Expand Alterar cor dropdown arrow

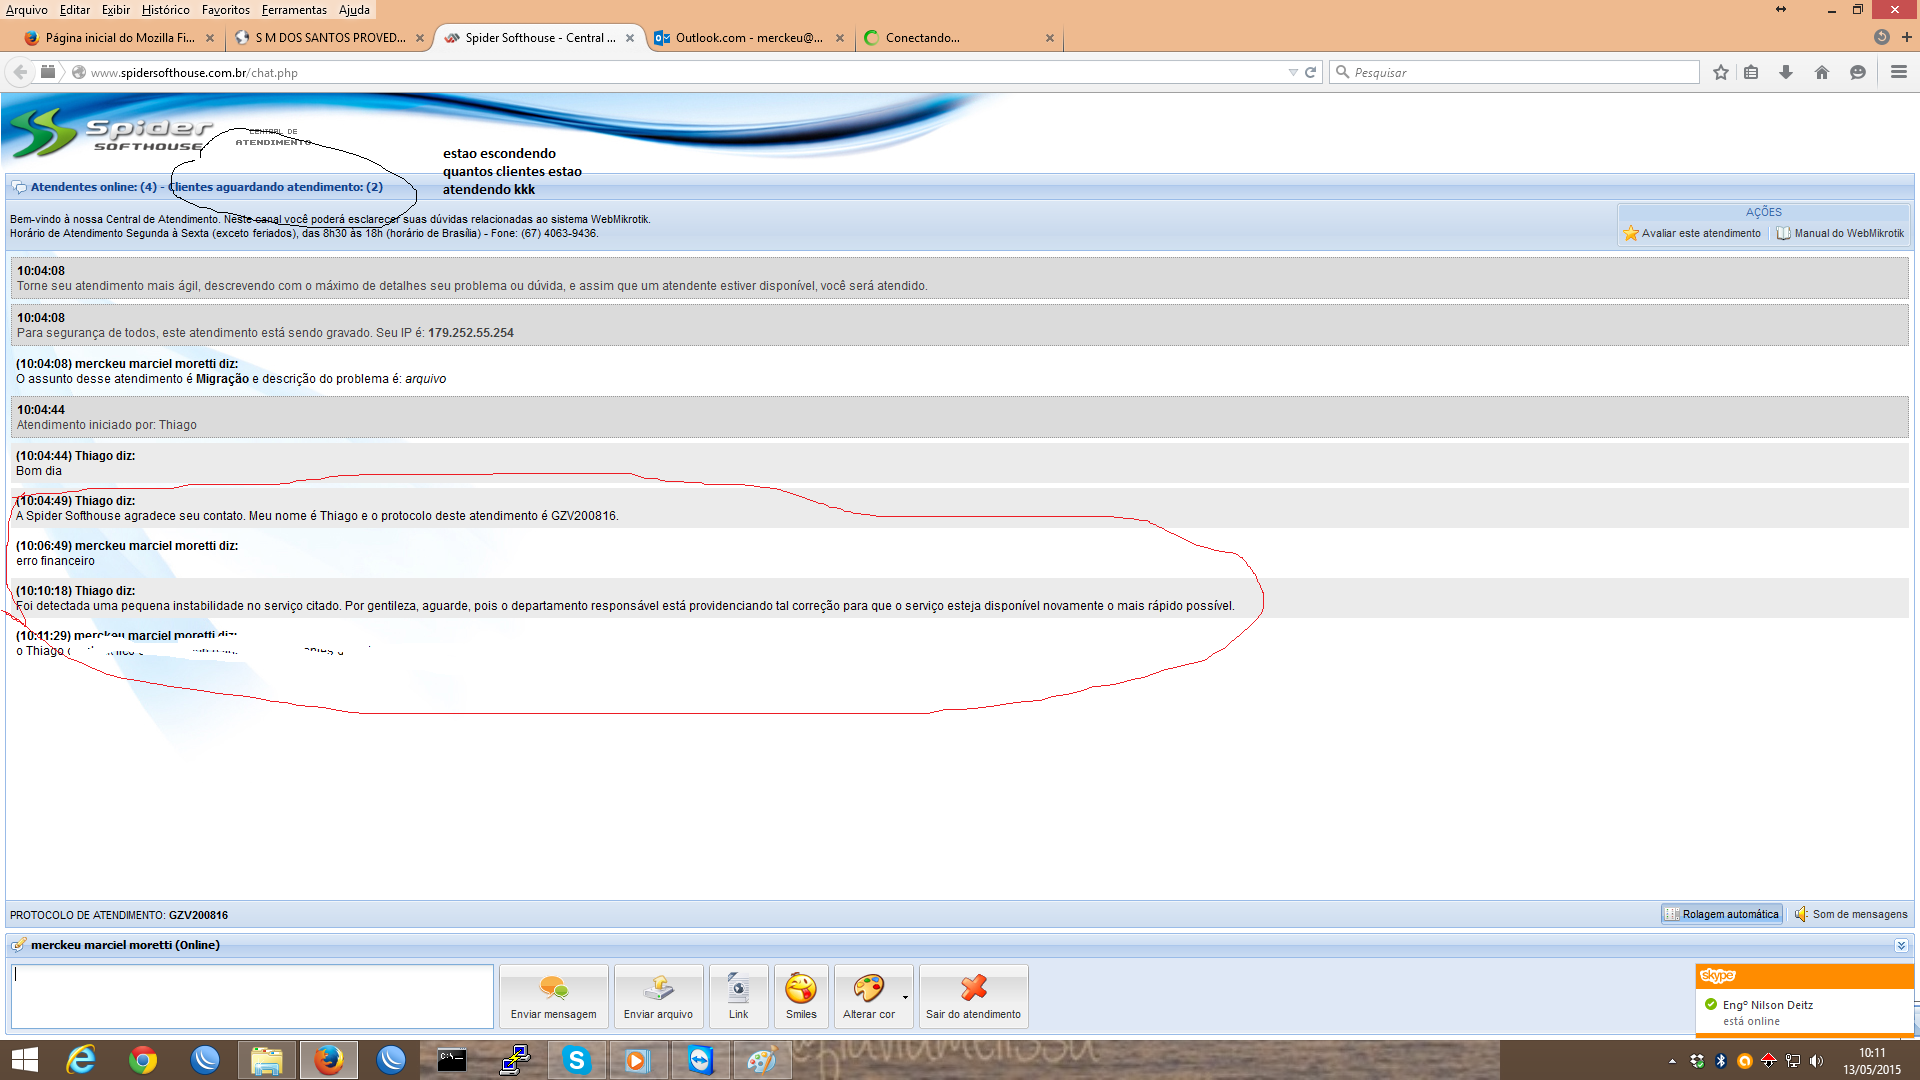(x=905, y=997)
